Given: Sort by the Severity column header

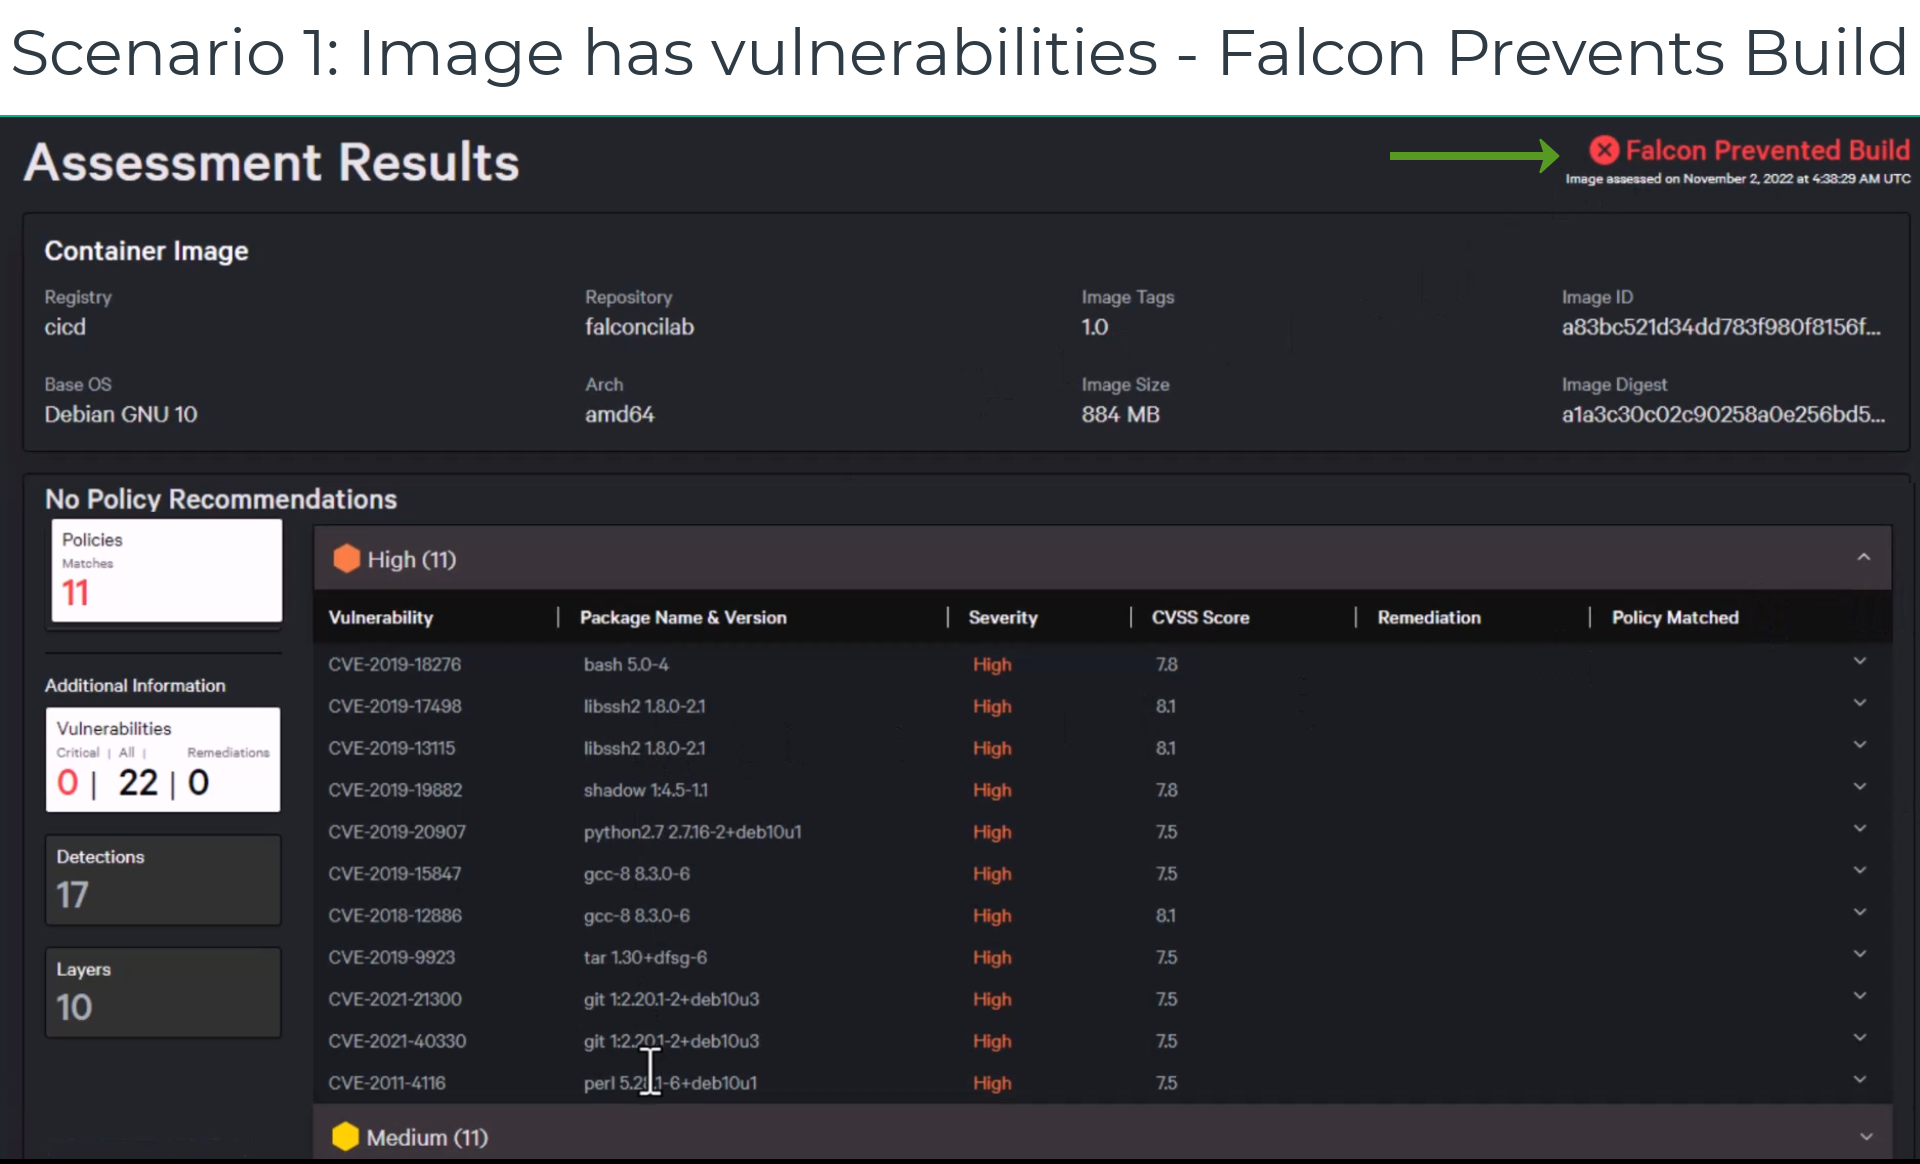Looking at the screenshot, I should click(x=1003, y=617).
